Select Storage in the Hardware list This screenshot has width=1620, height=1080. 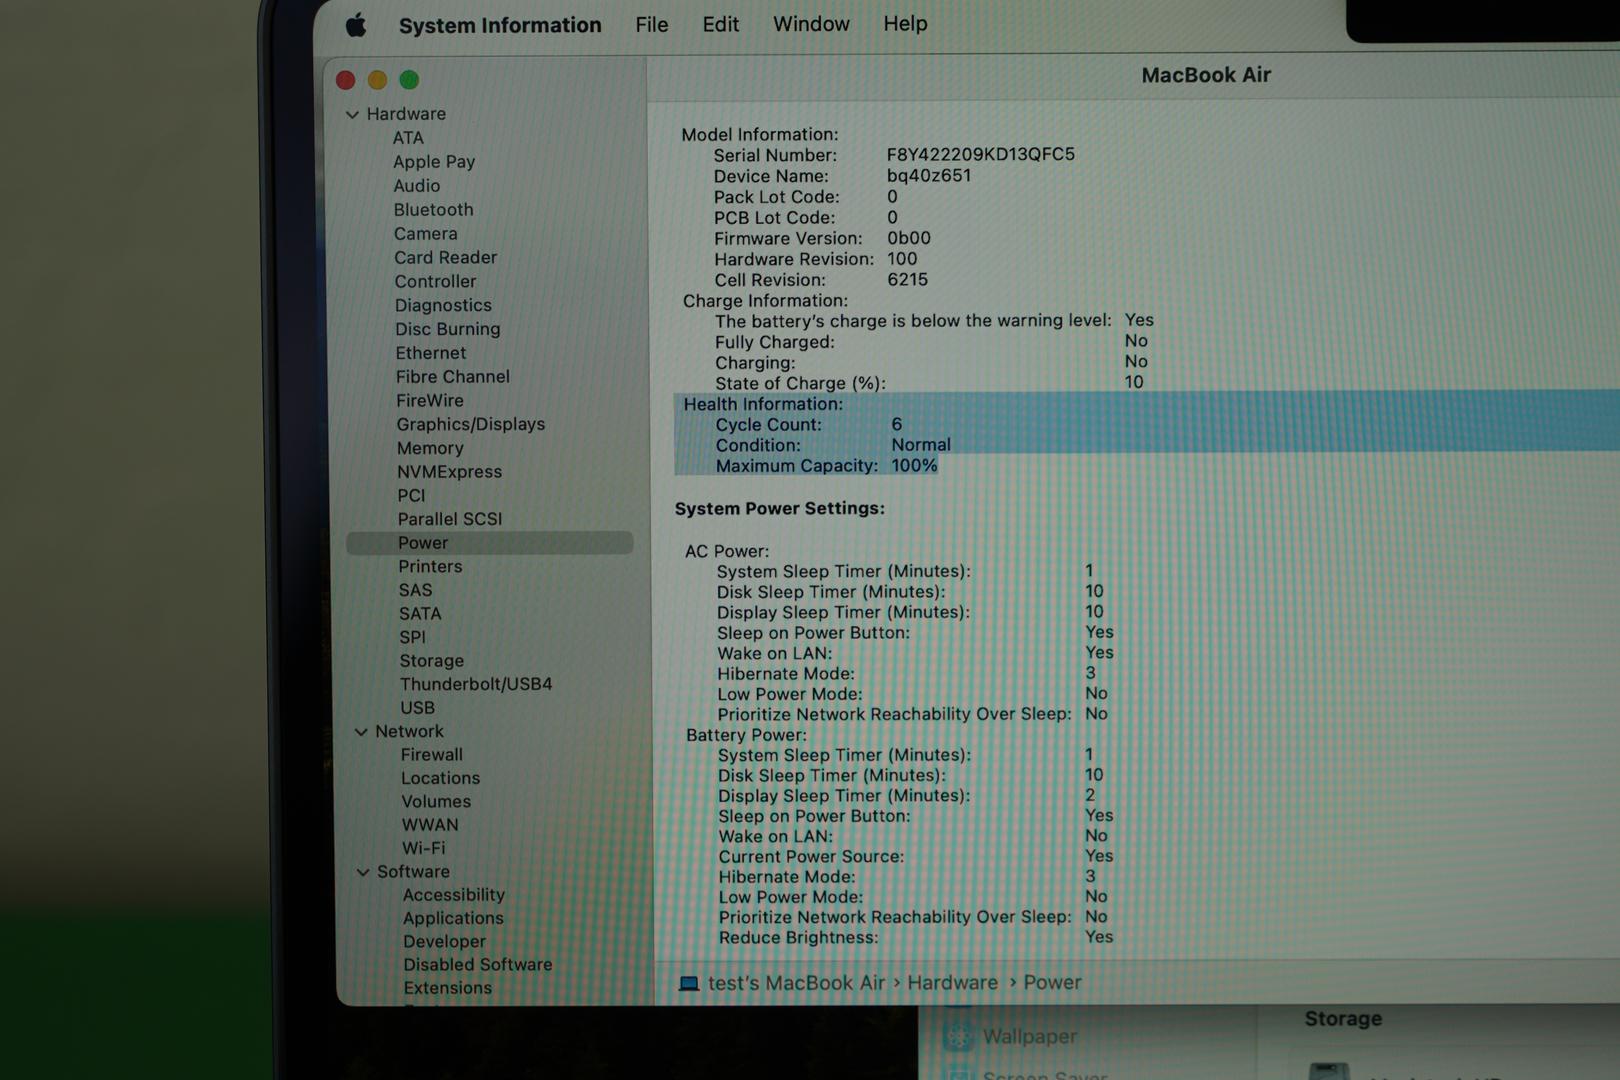point(431,661)
